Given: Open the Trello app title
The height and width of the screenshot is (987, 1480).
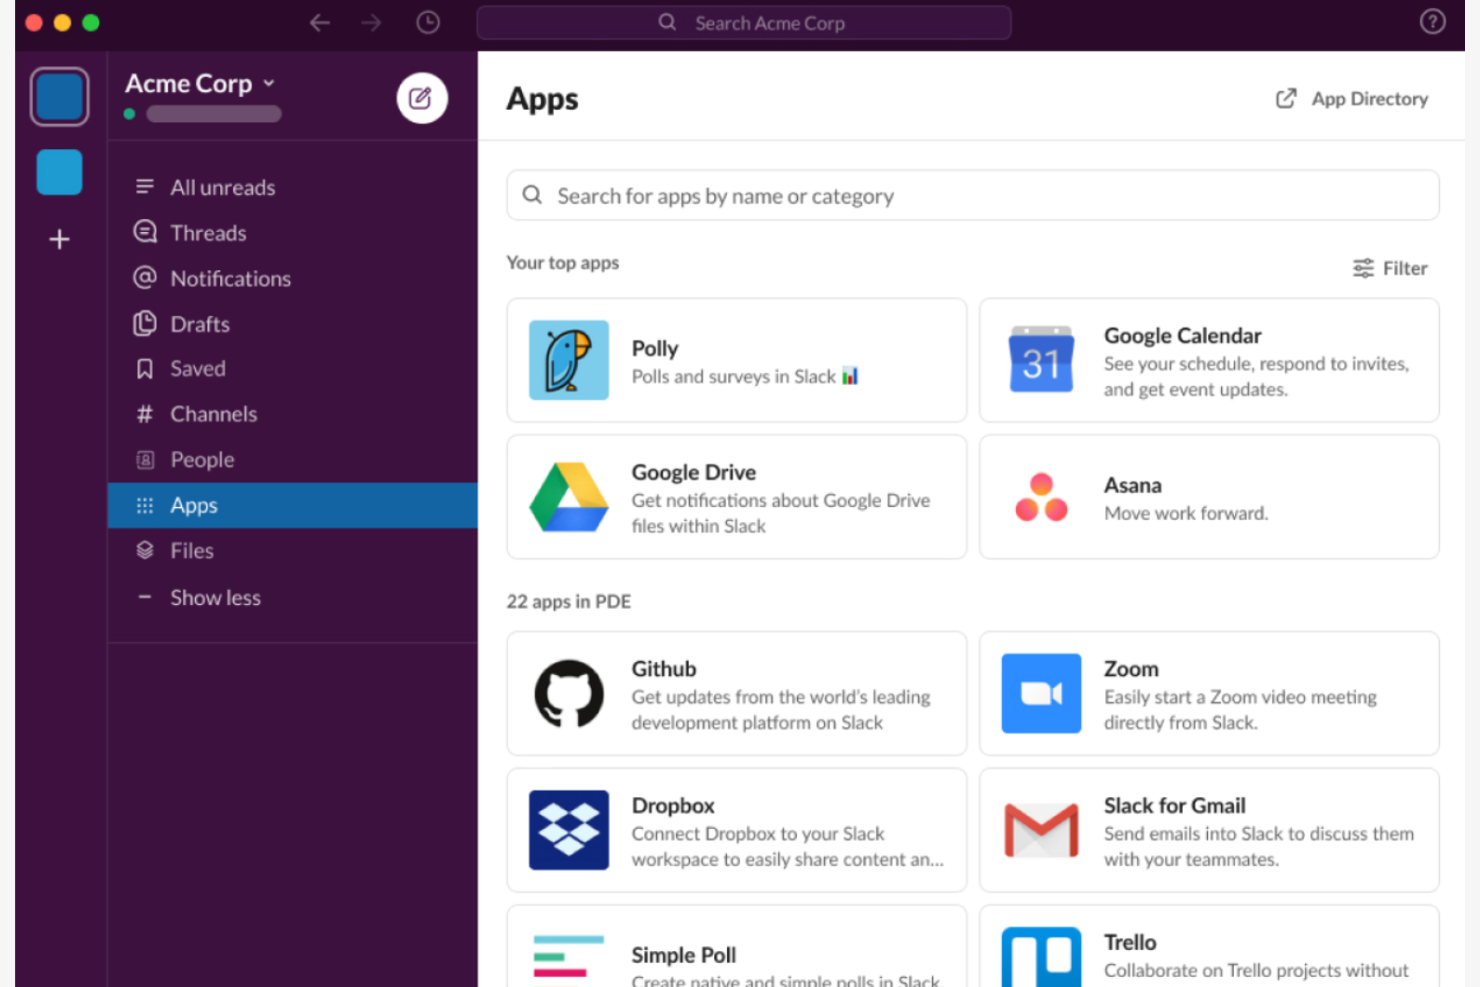Looking at the screenshot, I should point(1130,942).
